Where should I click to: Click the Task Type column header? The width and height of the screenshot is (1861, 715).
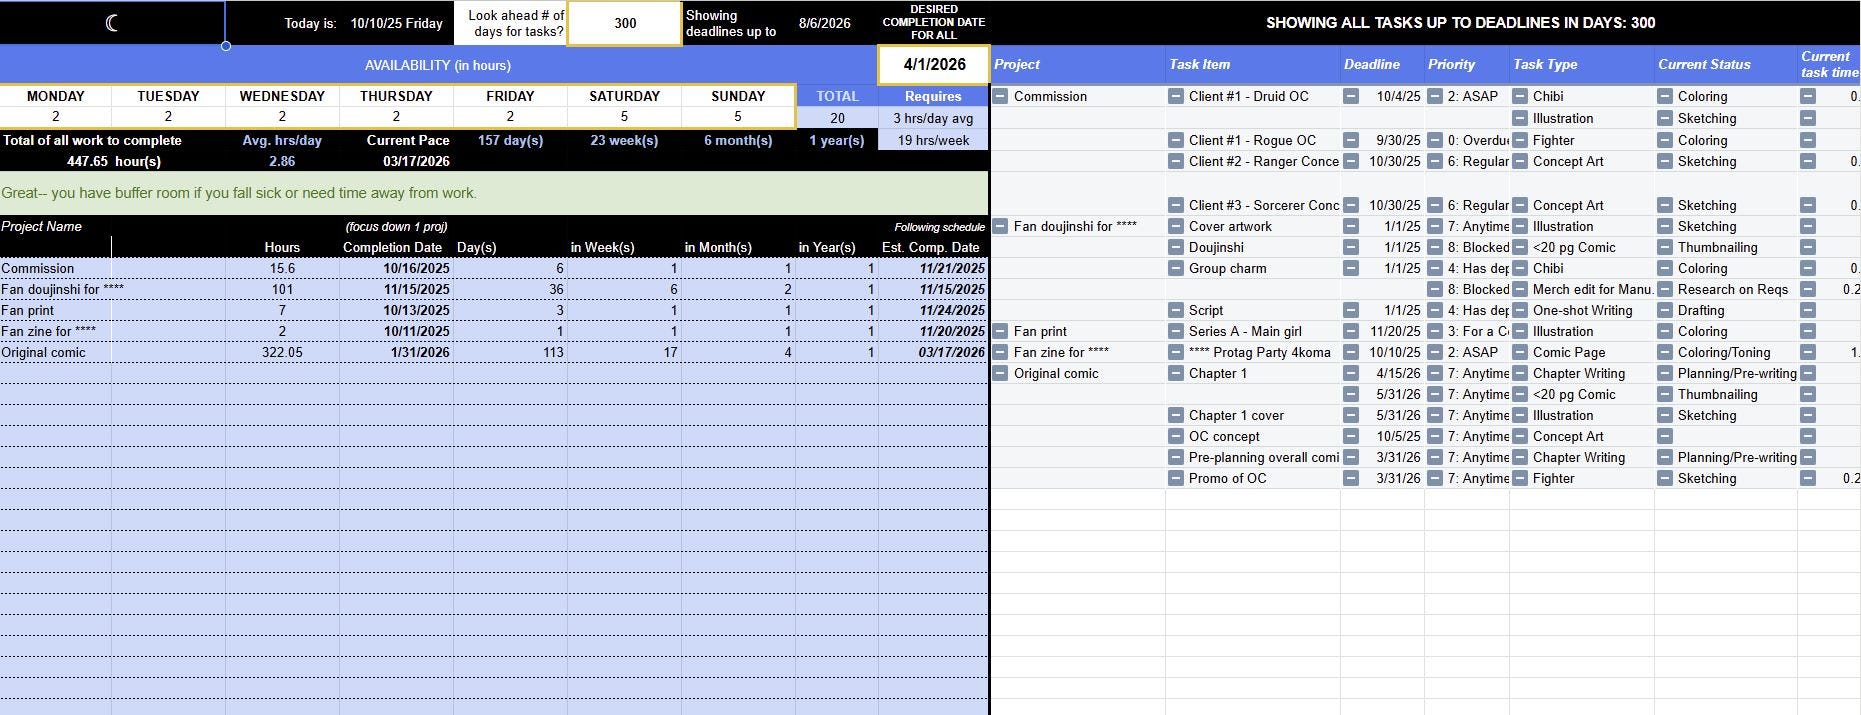1582,65
